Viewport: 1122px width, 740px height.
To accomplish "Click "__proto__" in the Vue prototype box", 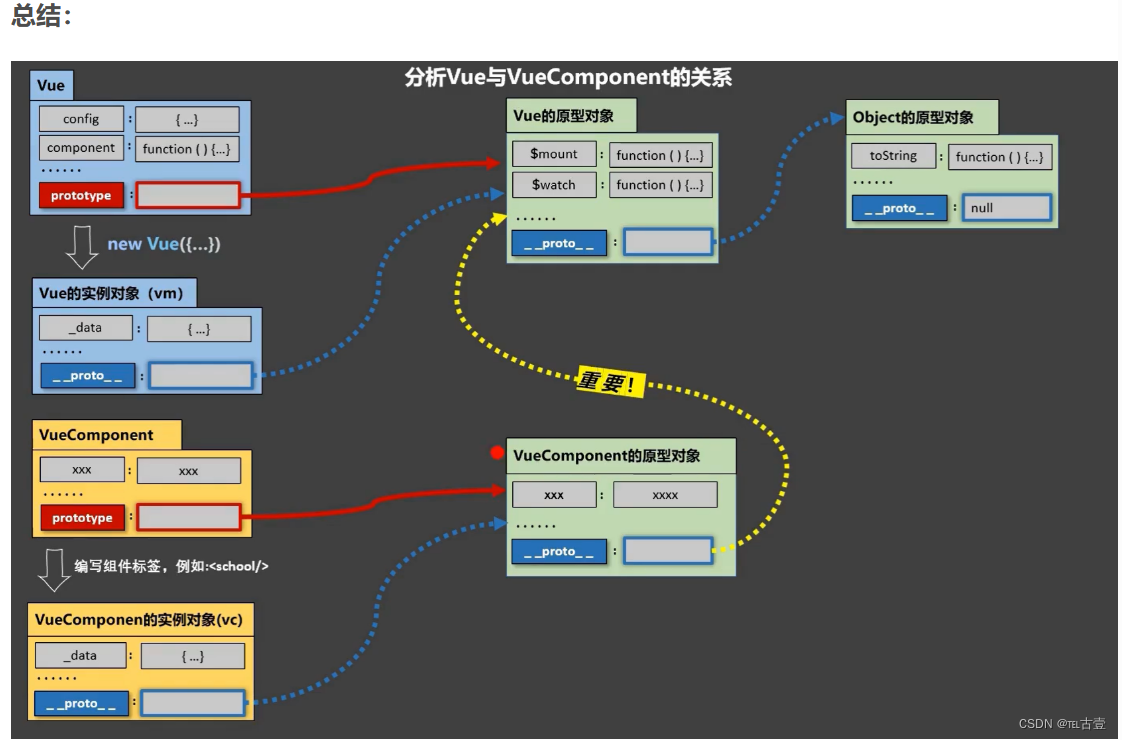I will 559,243.
